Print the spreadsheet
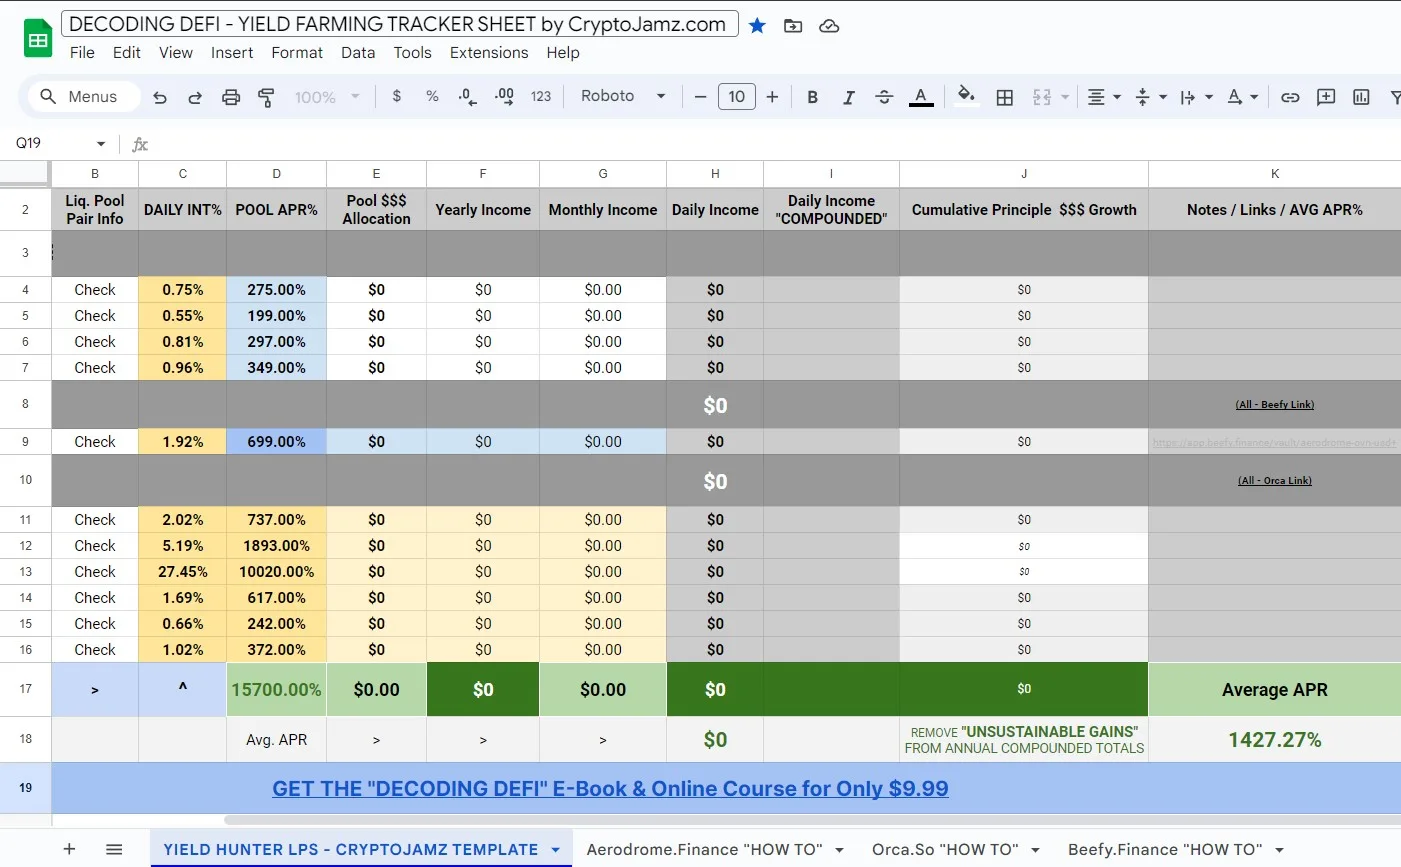1401x867 pixels. pos(231,97)
